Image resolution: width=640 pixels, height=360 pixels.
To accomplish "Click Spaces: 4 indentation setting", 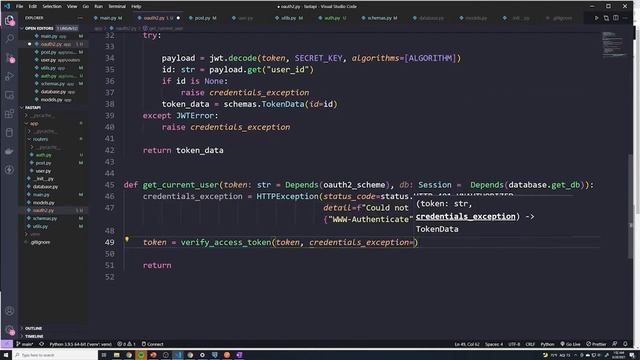I will pos(494,344).
